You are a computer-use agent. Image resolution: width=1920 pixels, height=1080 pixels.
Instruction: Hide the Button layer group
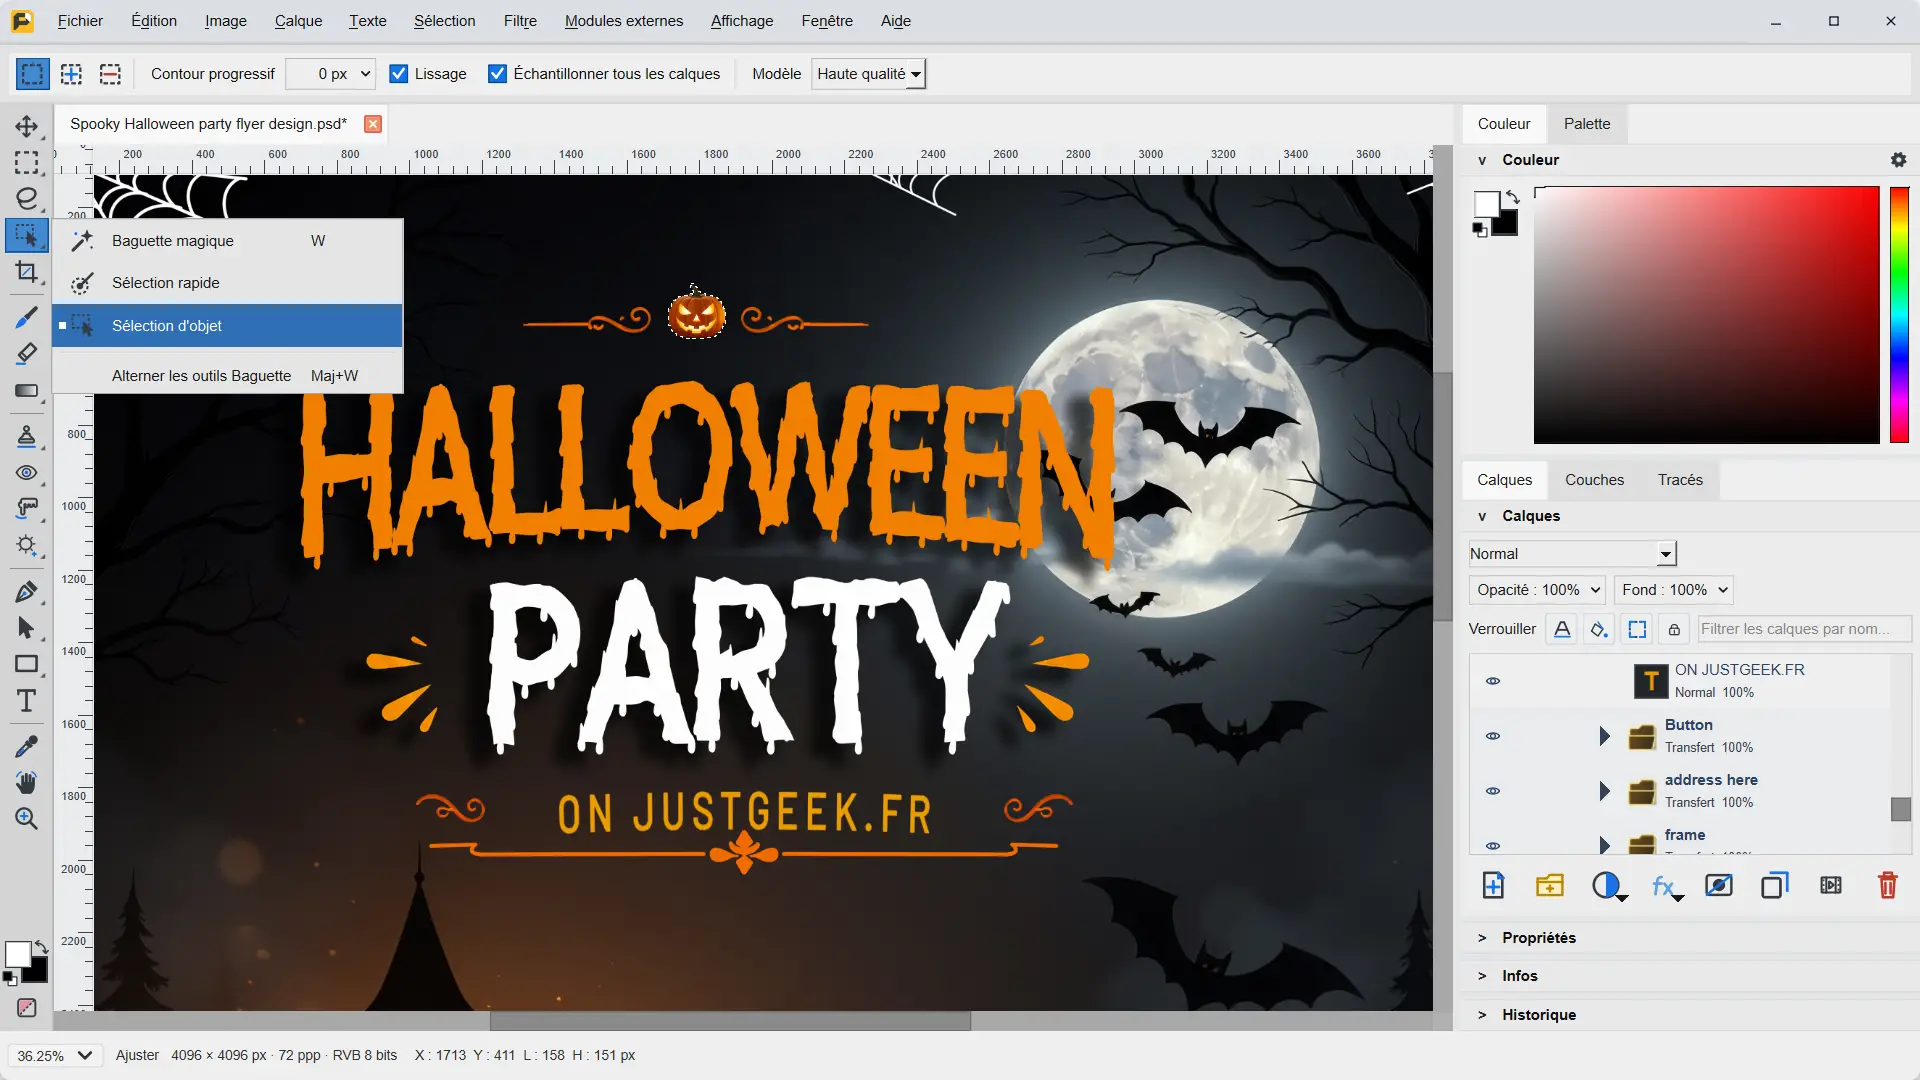click(1493, 736)
